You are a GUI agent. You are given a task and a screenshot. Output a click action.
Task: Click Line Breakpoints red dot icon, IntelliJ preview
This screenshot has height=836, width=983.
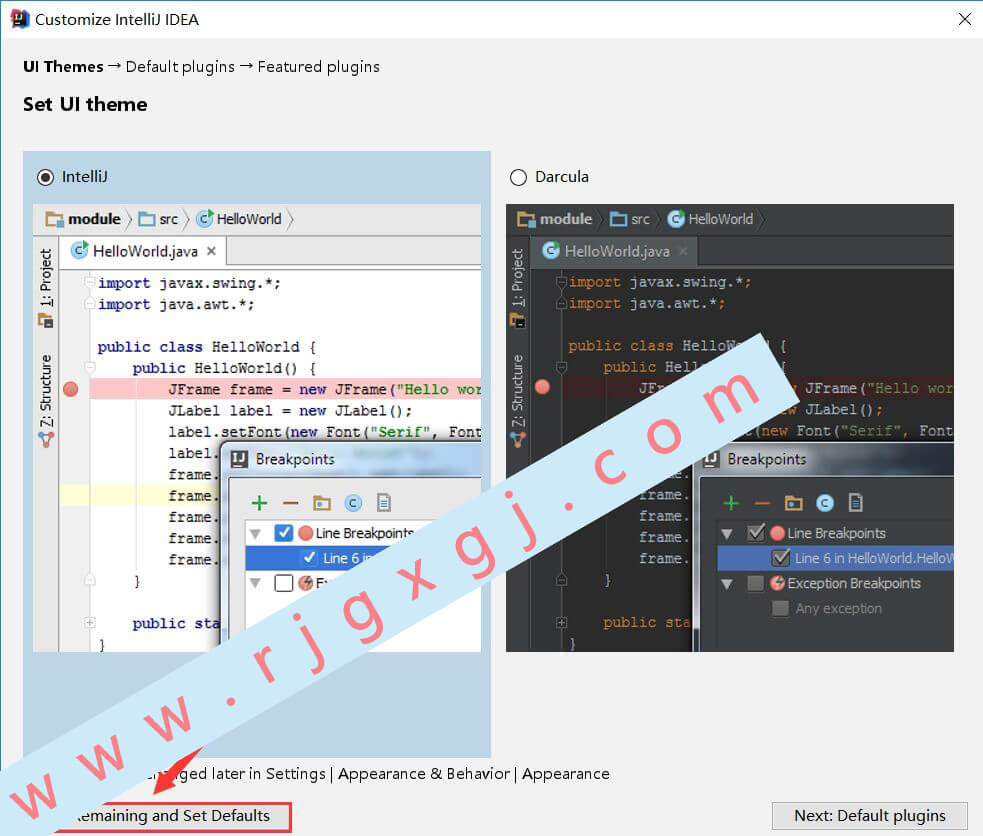(306, 533)
